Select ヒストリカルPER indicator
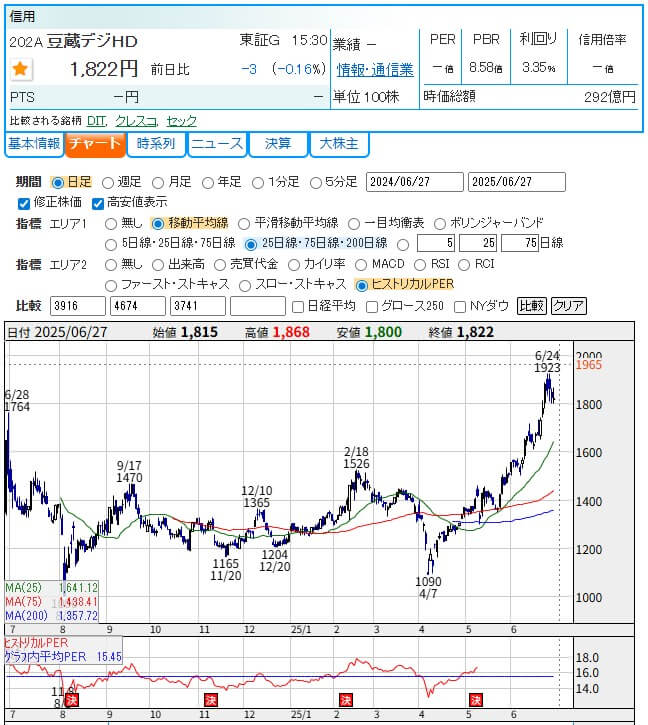The height and width of the screenshot is (725, 648). [362, 286]
